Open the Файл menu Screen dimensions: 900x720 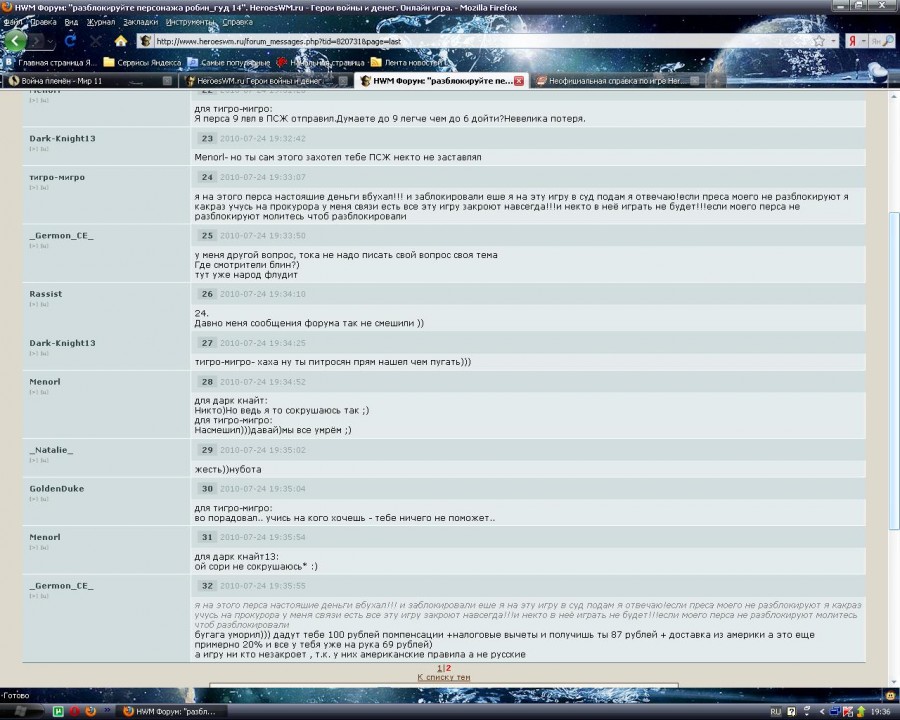13,22
